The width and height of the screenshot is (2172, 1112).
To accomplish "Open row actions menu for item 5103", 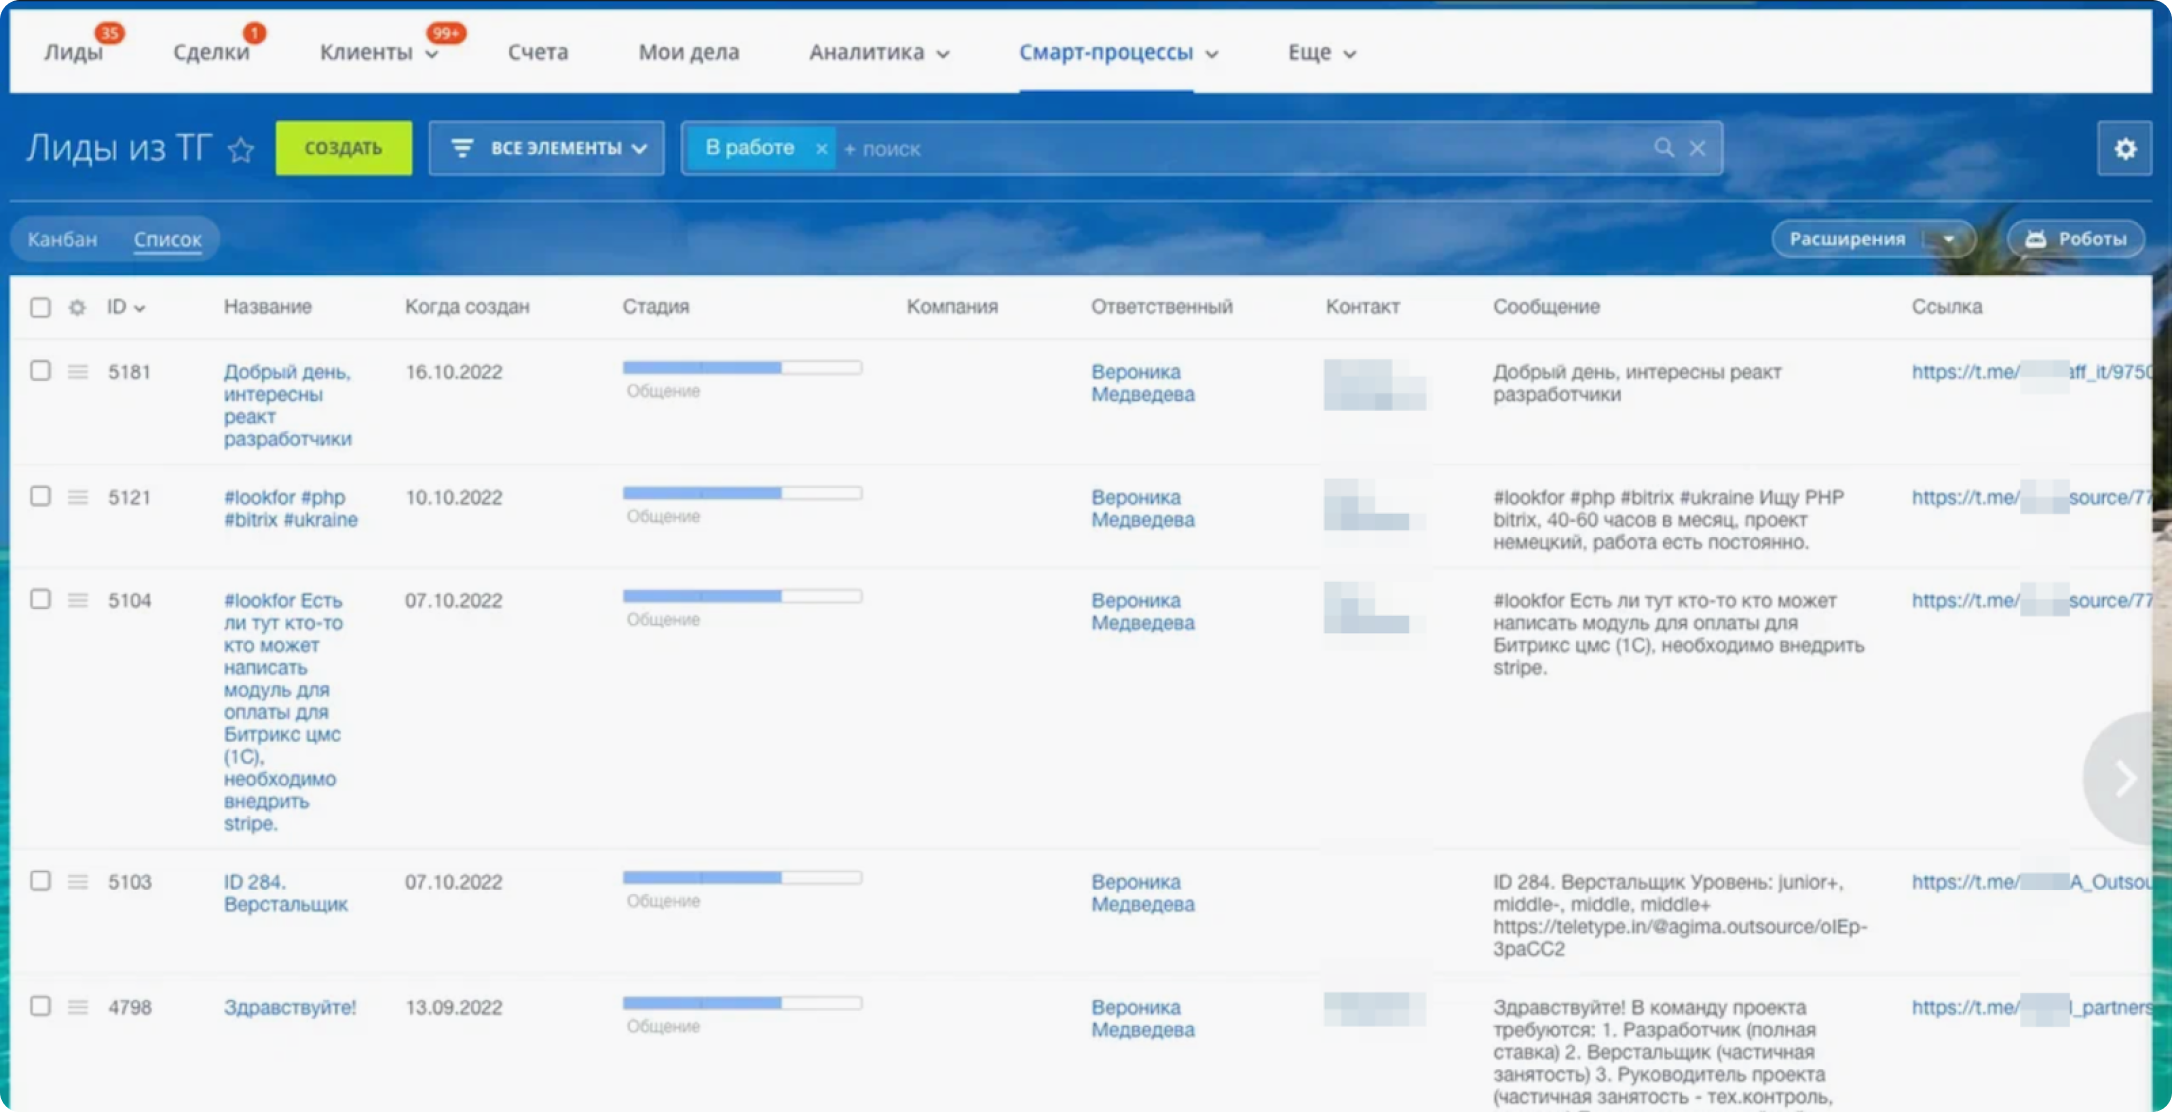I will 78,882.
